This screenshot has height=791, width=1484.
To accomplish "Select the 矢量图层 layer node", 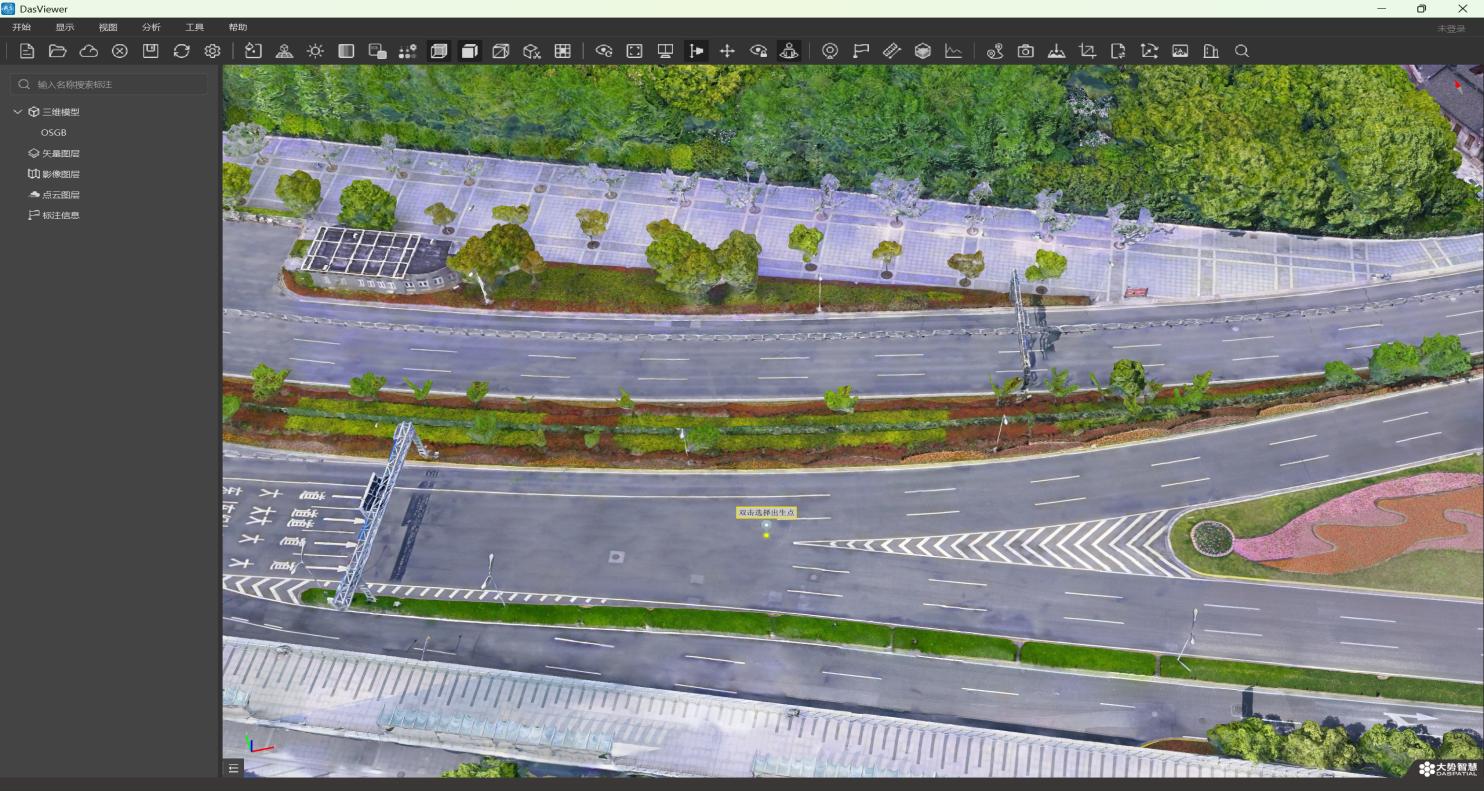I will coord(54,153).
